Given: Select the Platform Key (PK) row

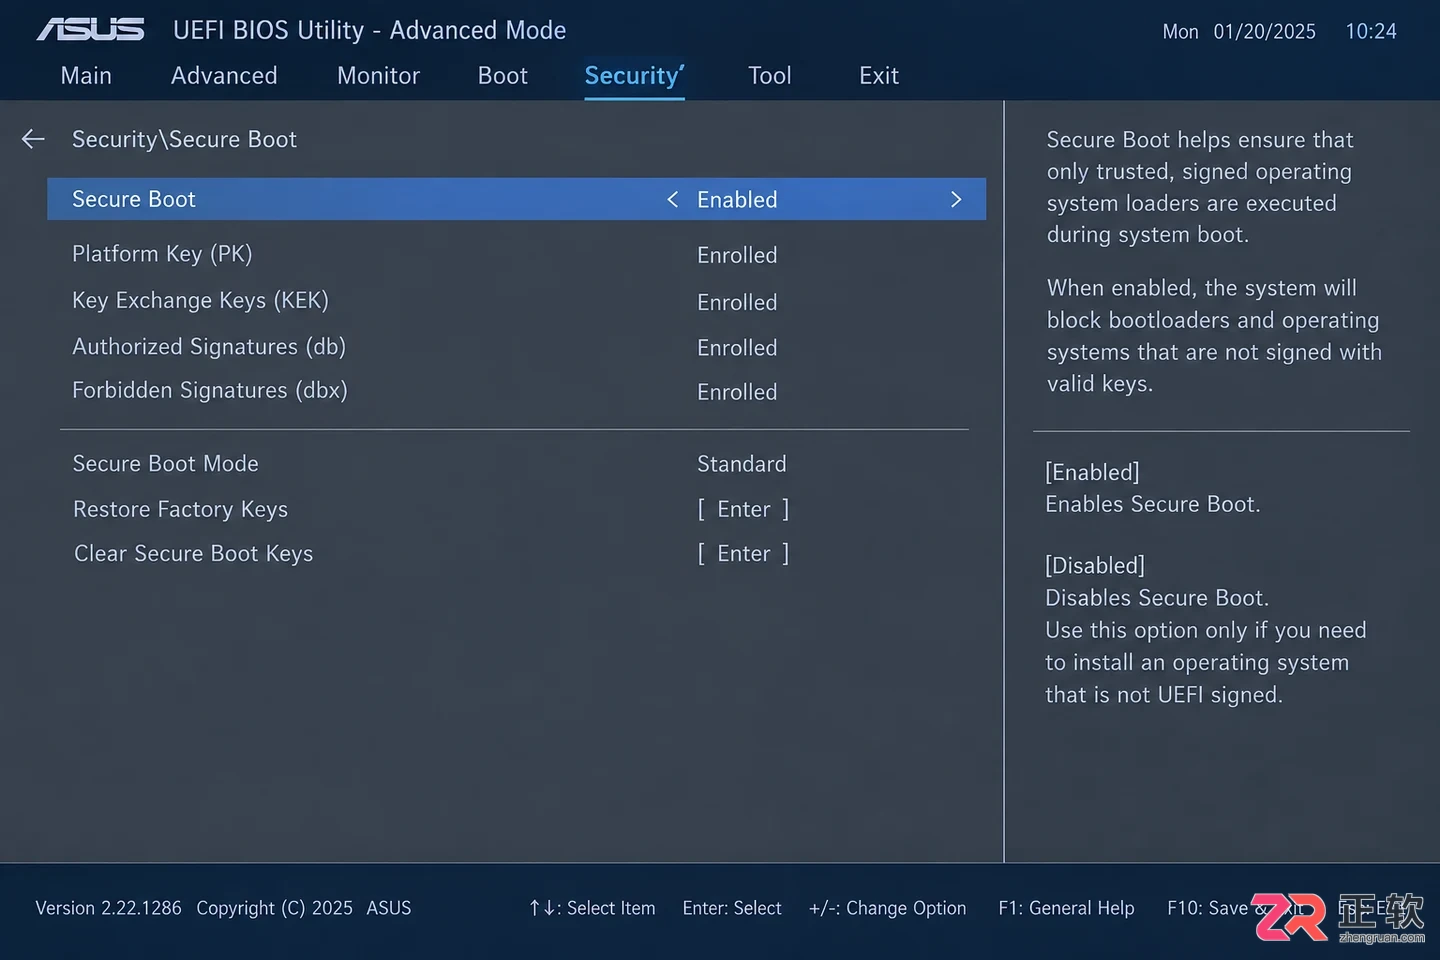Looking at the screenshot, I should click(x=516, y=255).
